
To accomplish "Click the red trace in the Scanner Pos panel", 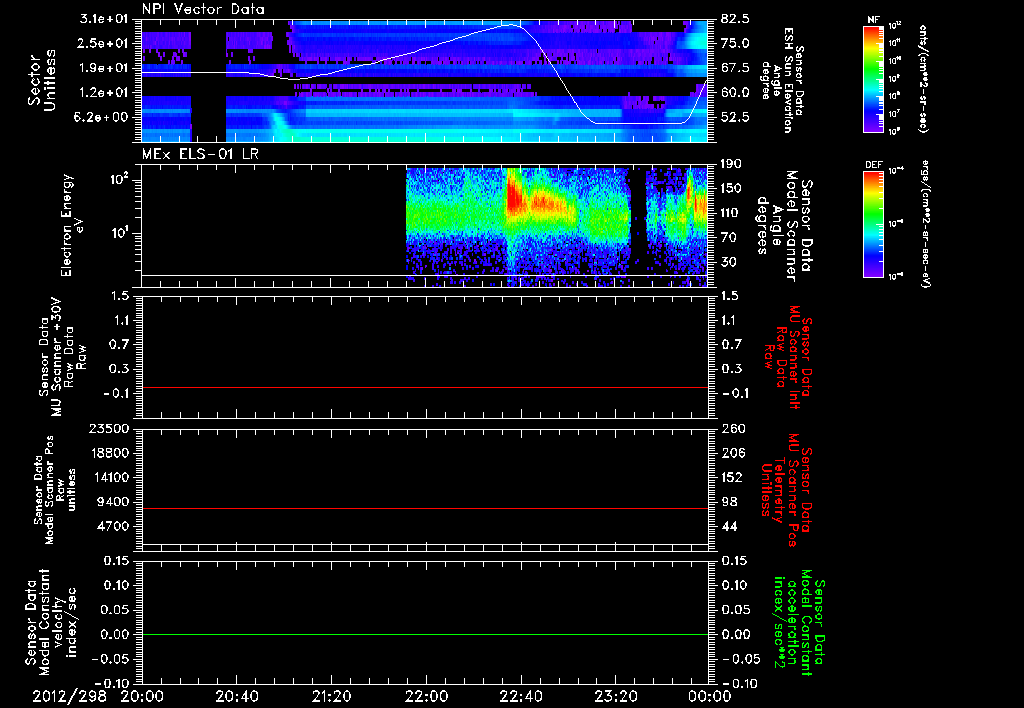I will click(424, 508).
